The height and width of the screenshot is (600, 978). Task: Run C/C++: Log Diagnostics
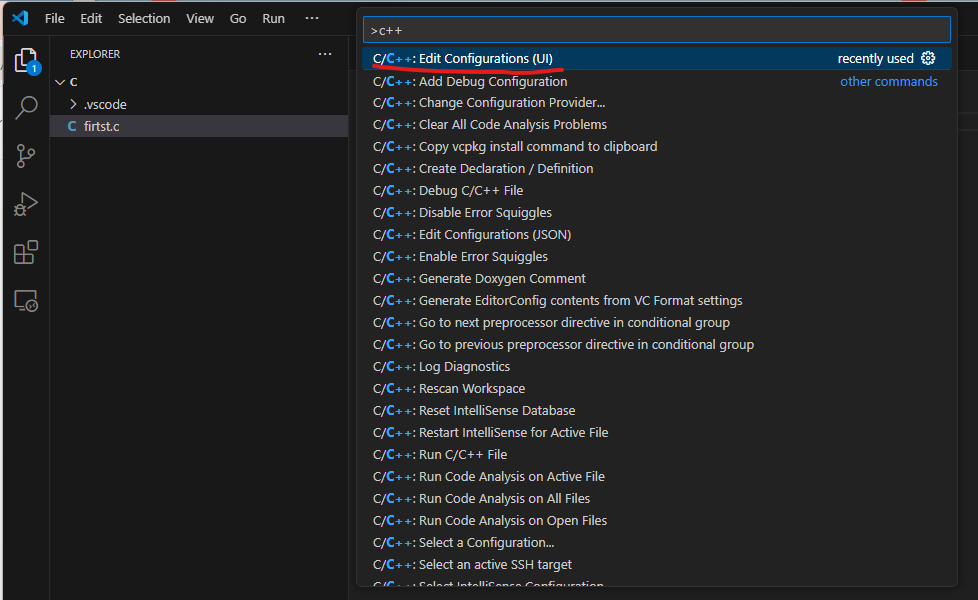click(657, 366)
